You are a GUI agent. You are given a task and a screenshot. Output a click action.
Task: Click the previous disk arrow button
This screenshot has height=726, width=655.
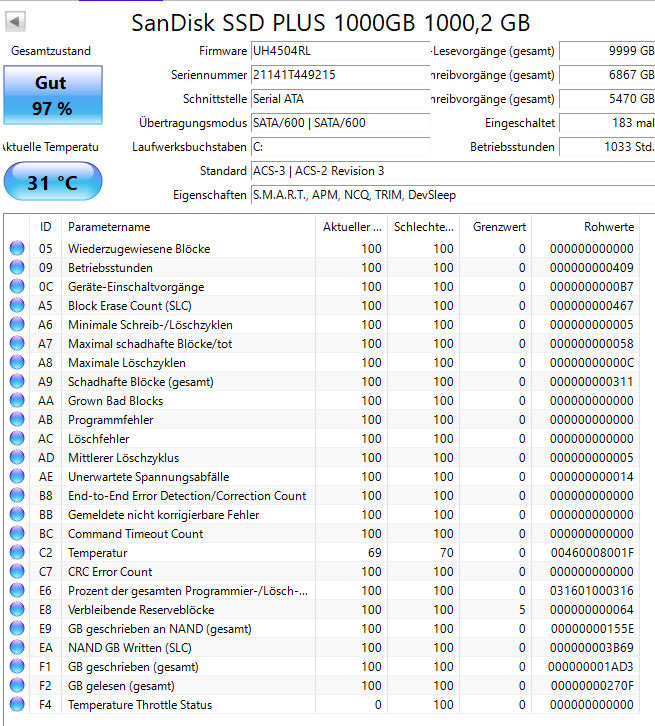point(15,21)
